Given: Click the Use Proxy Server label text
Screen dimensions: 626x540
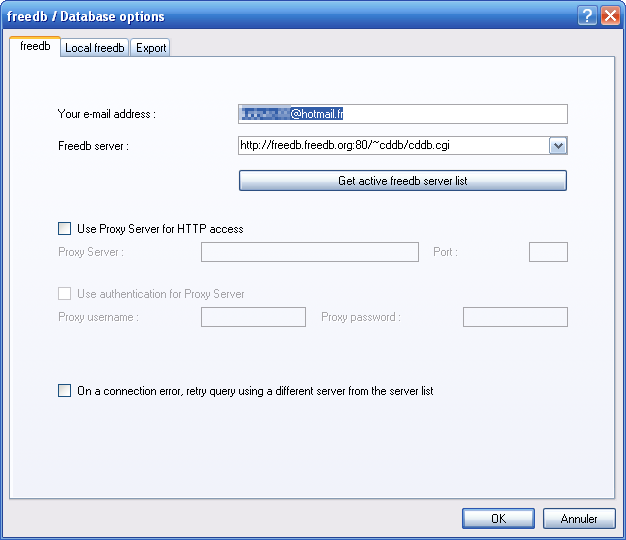Looking at the screenshot, I should click(160, 229).
